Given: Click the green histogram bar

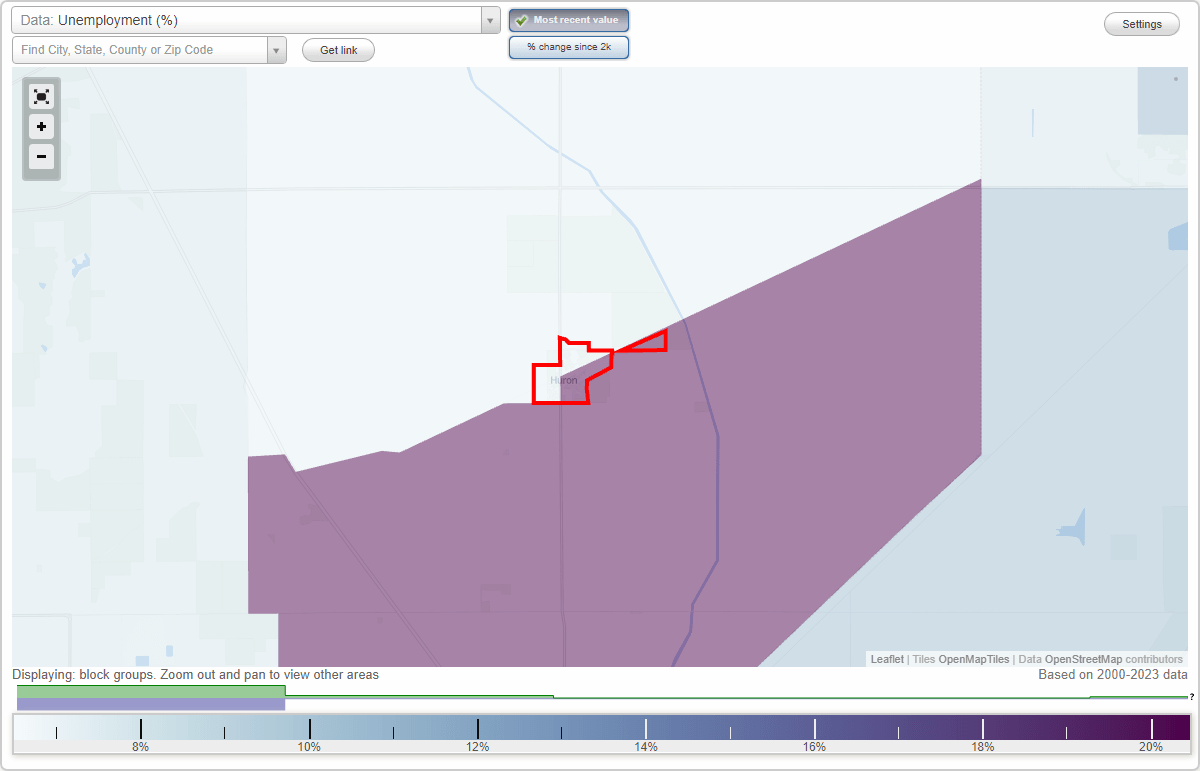Looking at the screenshot, I should 151,691.
